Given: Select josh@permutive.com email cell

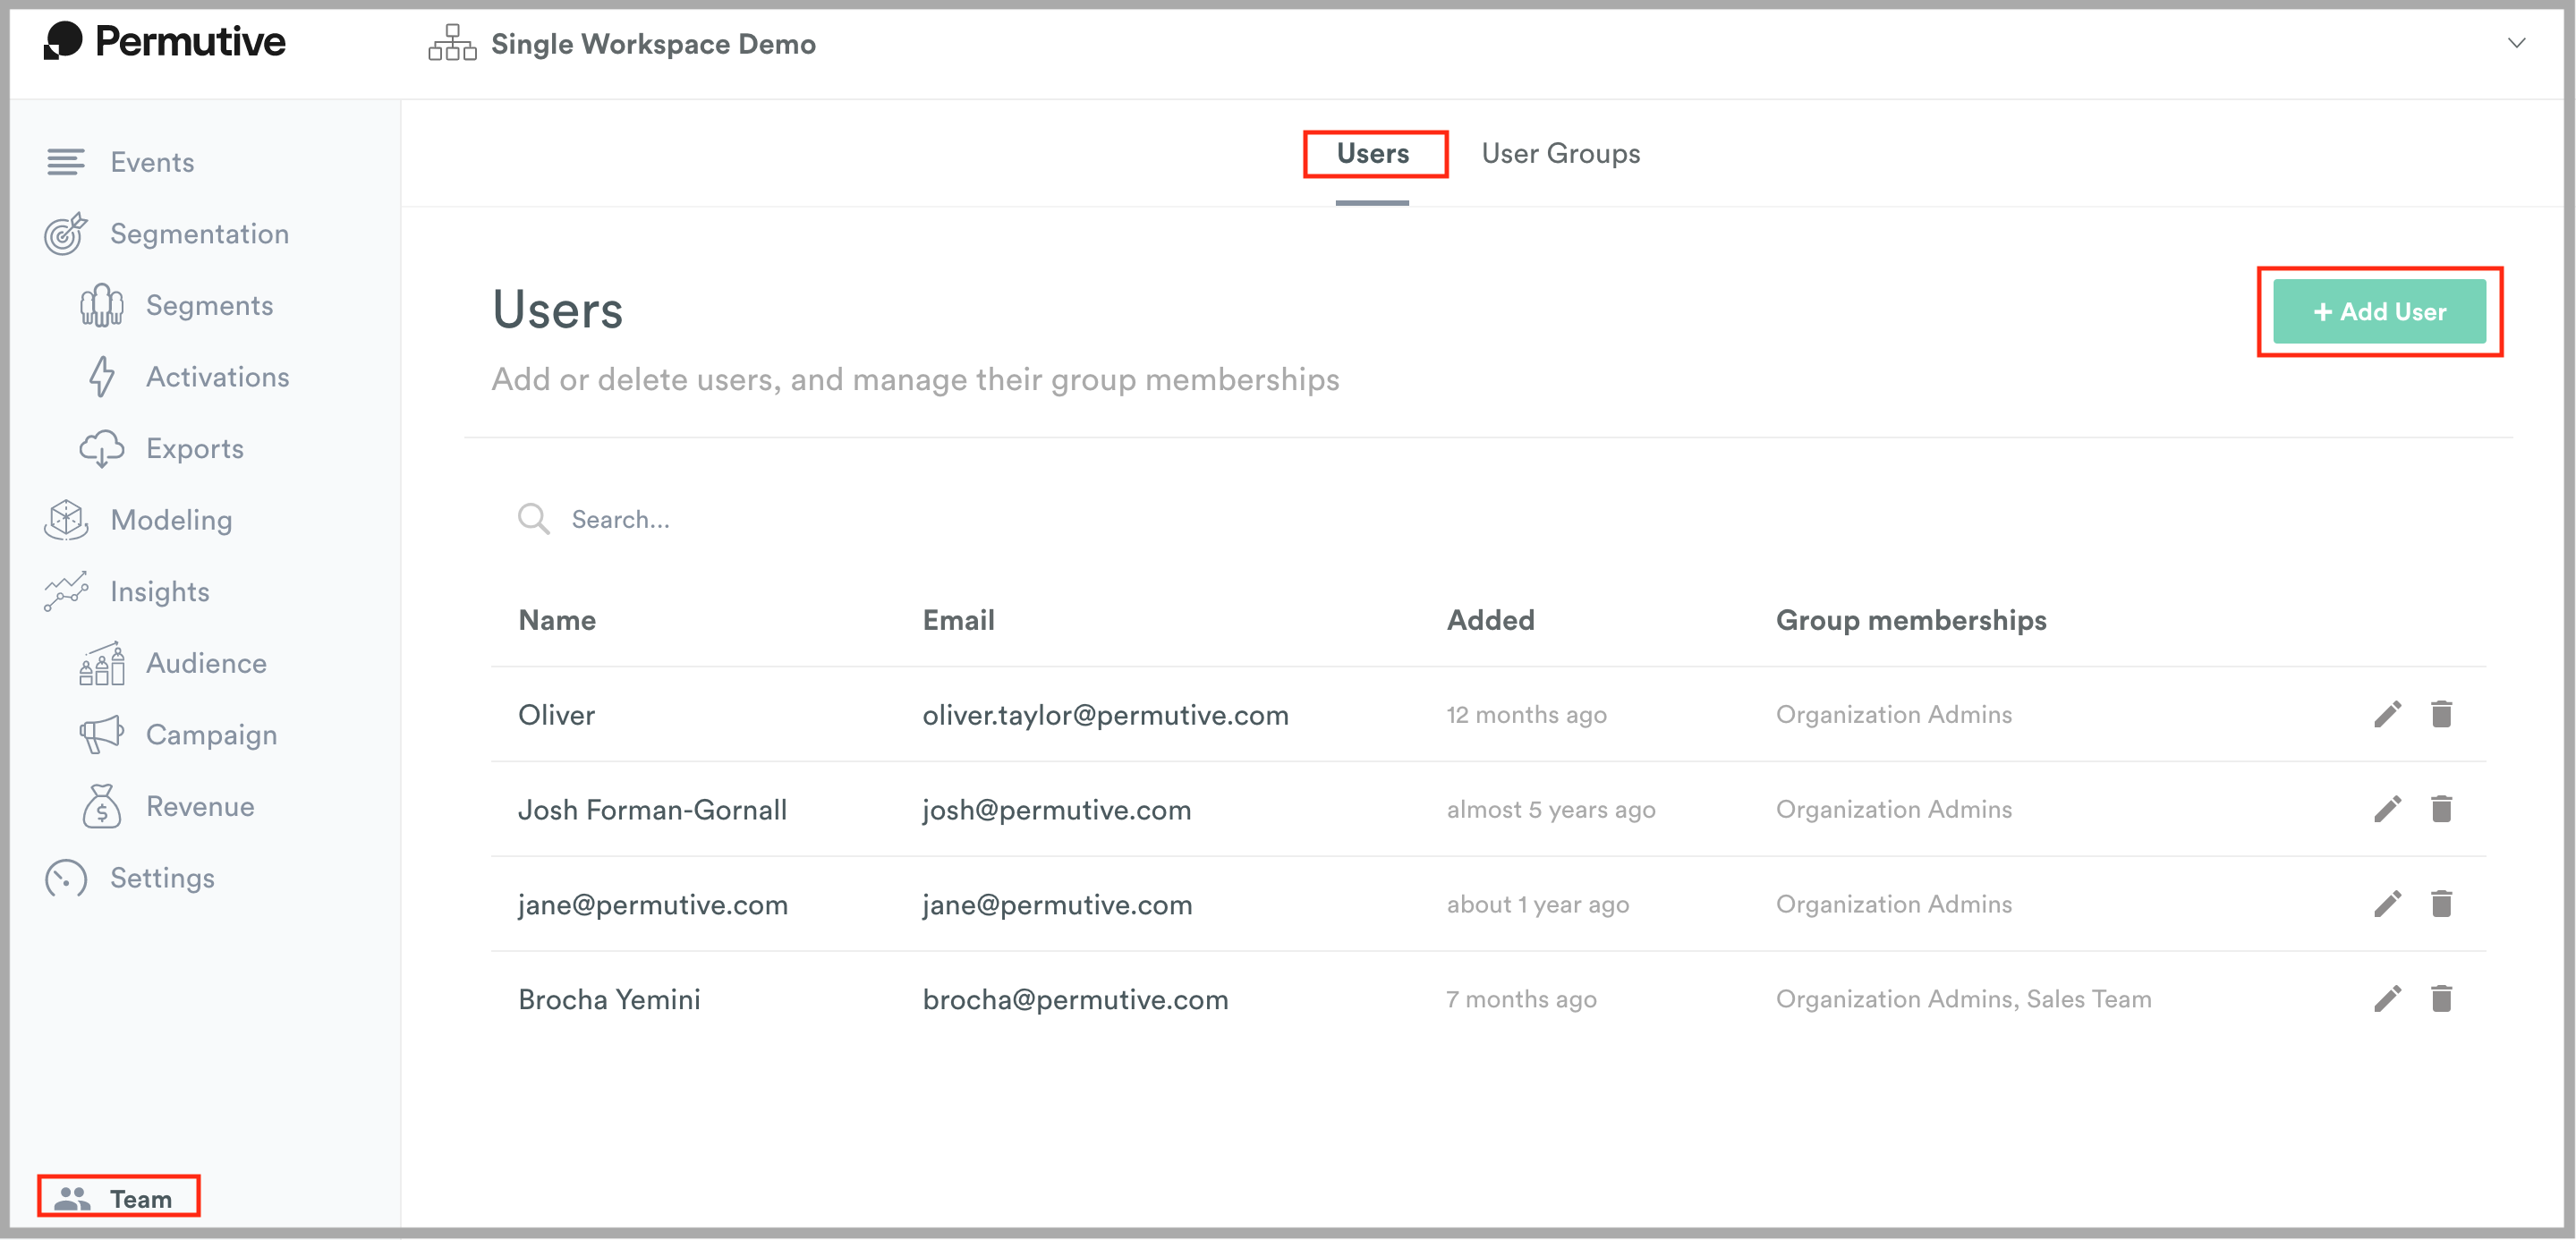Looking at the screenshot, I should pos(1056,810).
